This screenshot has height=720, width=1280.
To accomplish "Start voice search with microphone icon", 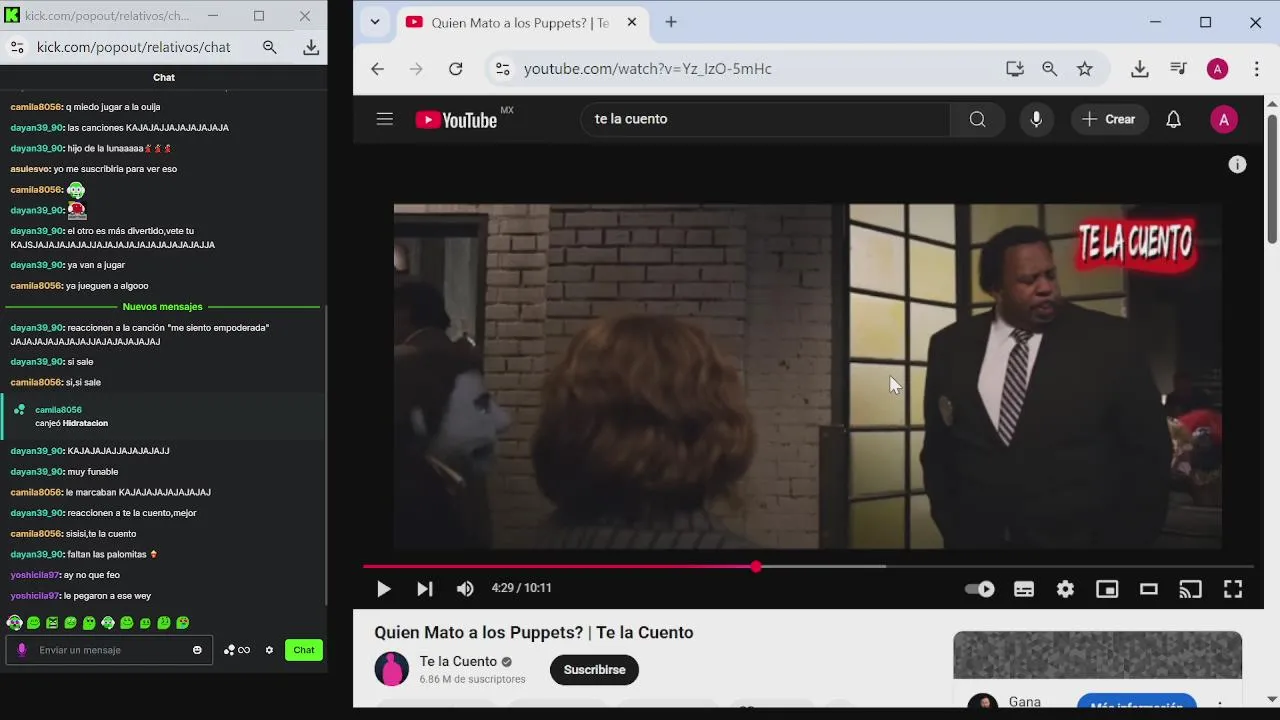I will coord(1036,119).
